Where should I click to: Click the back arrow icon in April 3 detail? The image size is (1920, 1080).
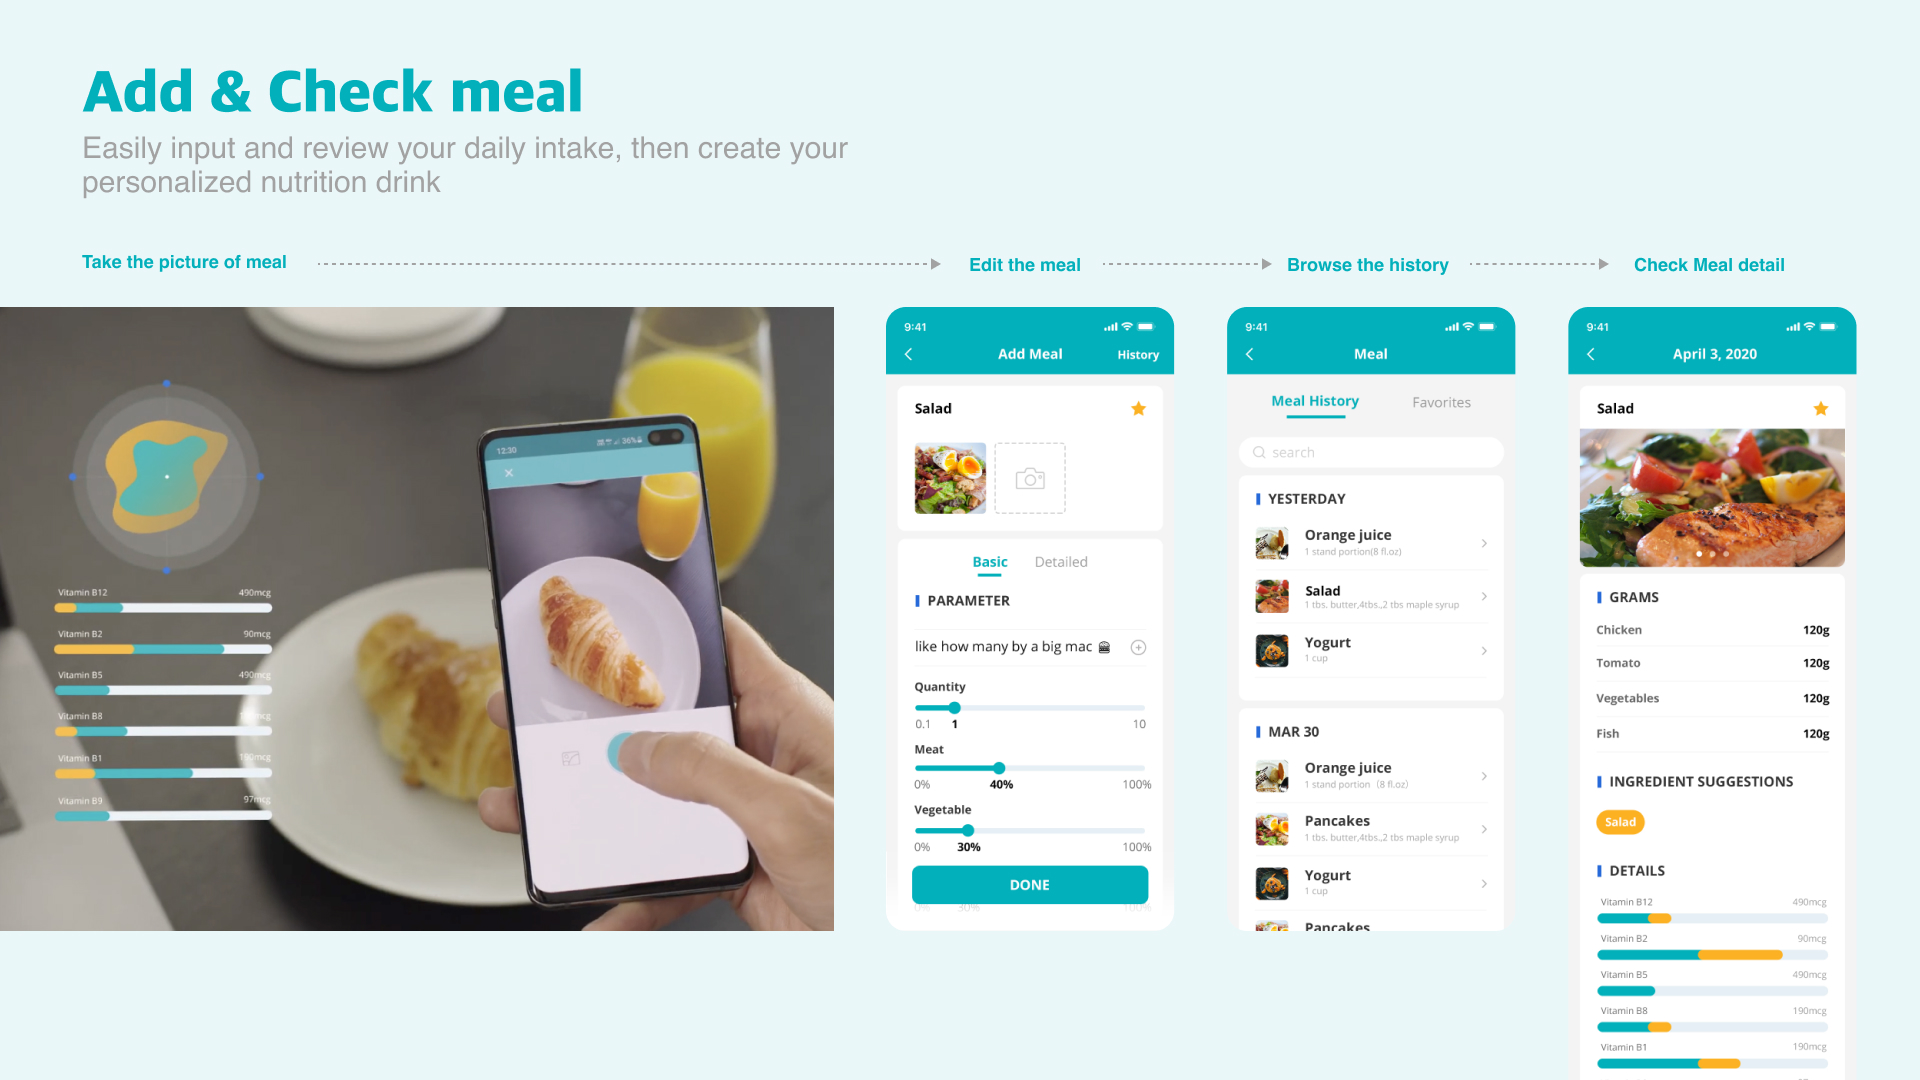(1594, 353)
